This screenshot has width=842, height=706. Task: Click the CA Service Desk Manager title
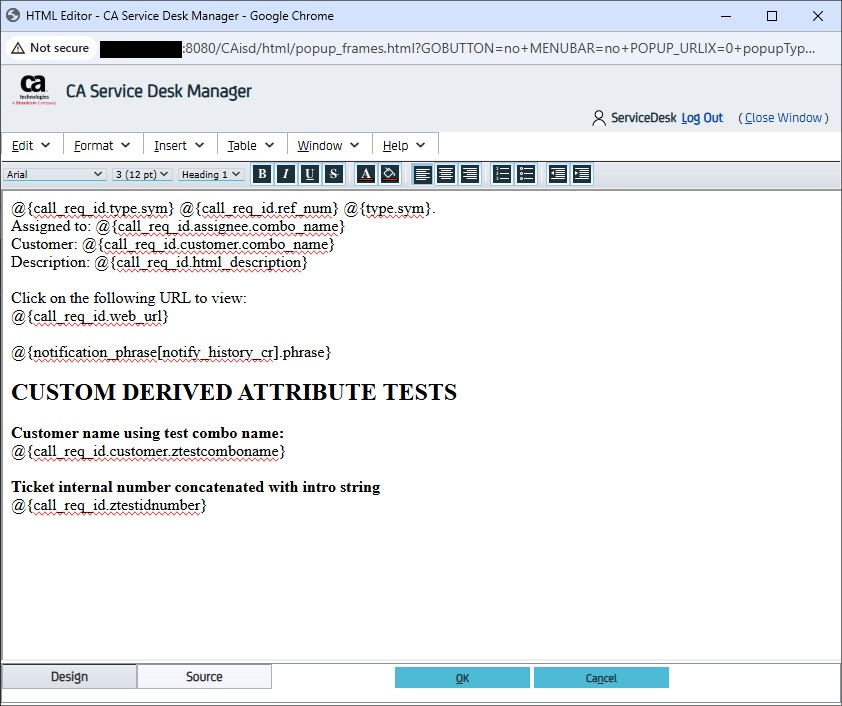159,91
